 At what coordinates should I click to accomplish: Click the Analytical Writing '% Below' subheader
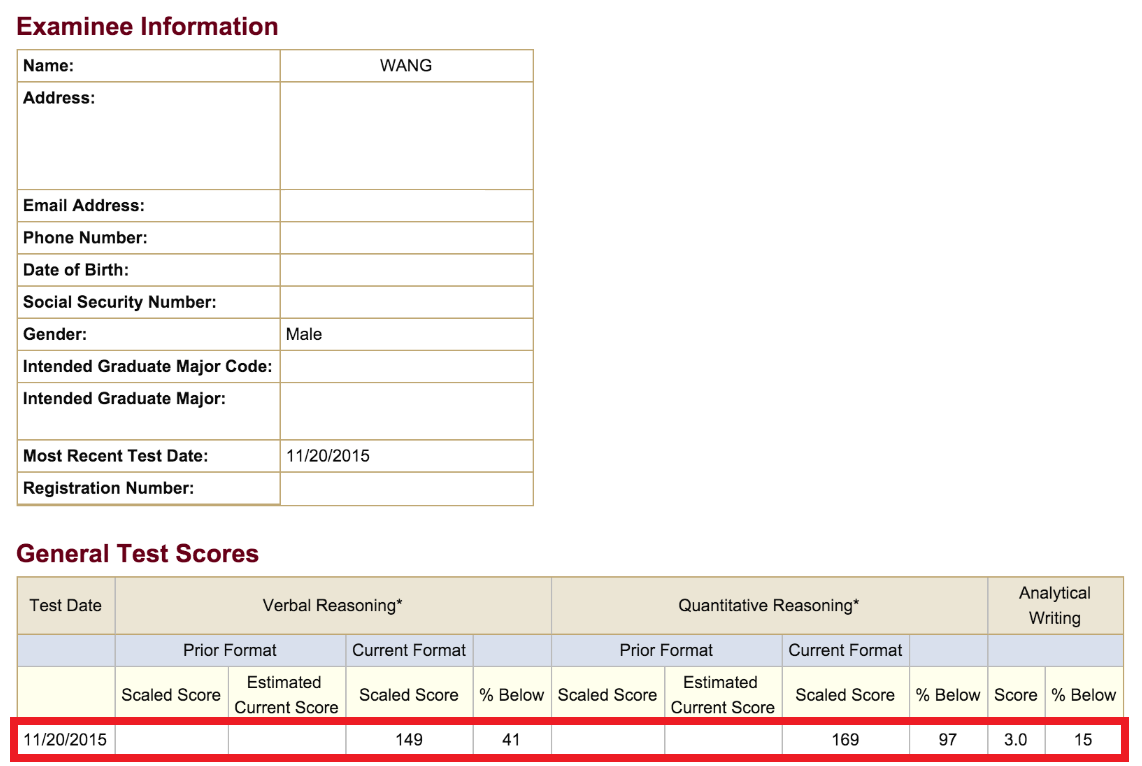click(x=1084, y=695)
